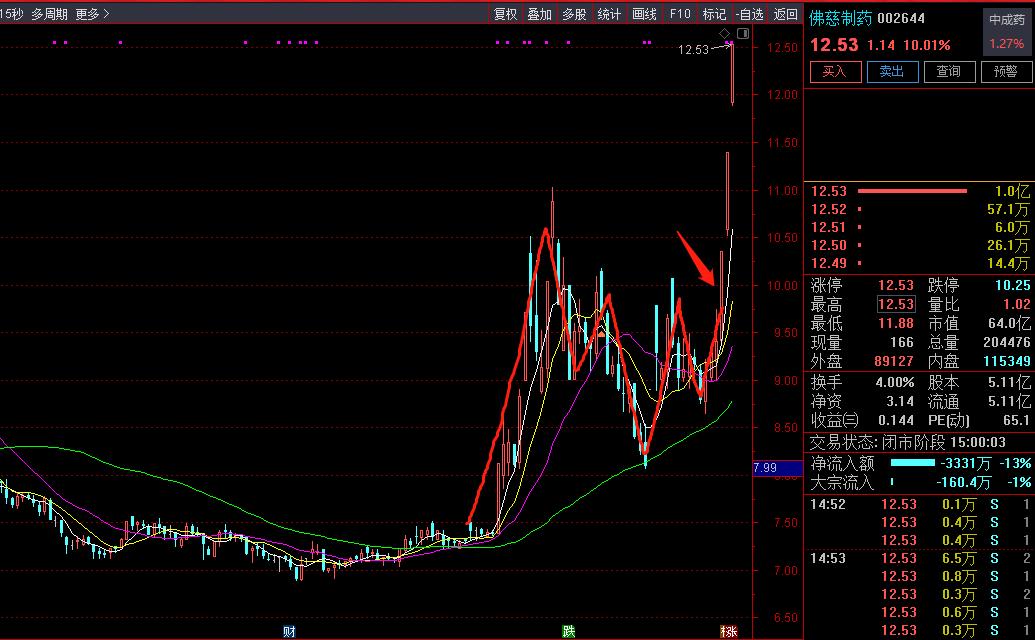Screen dimensions: 1035x640
Task: Click the 涨 marker at the chart bottom
Action: pos(729,631)
